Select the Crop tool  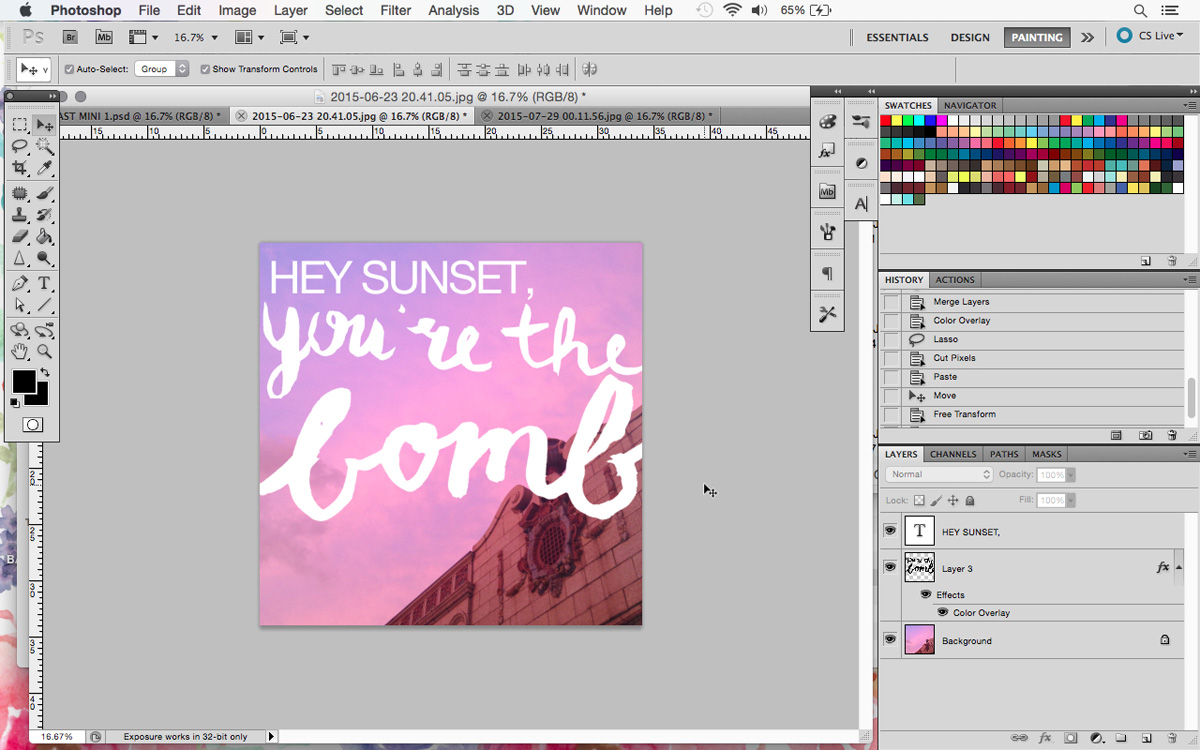[x=19, y=168]
